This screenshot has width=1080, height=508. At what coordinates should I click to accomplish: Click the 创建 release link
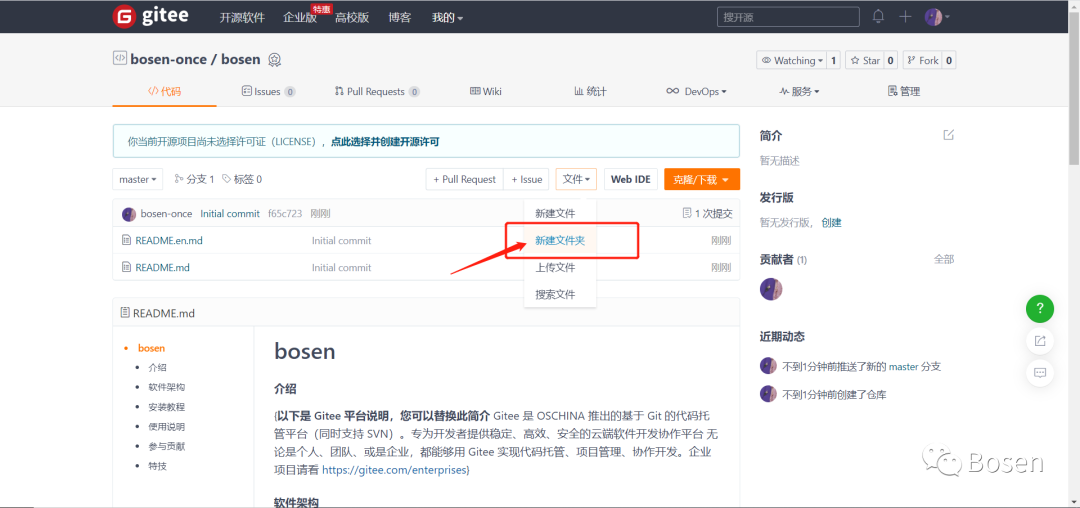click(x=831, y=223)
